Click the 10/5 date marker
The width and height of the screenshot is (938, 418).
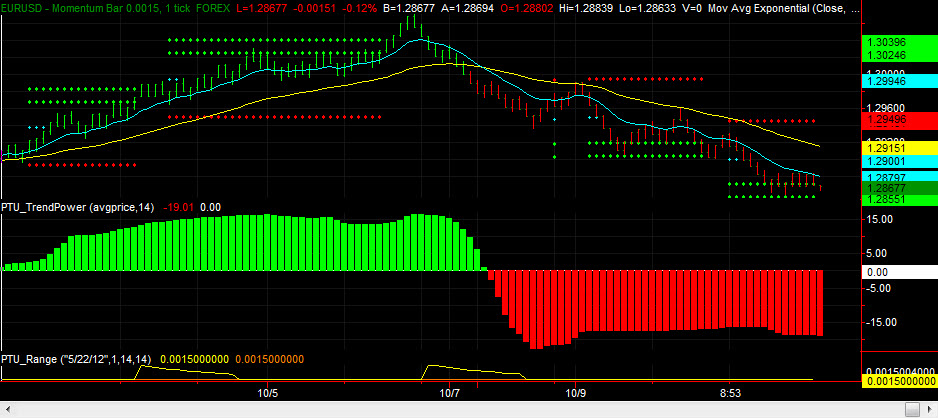click(x=267, y=393)
